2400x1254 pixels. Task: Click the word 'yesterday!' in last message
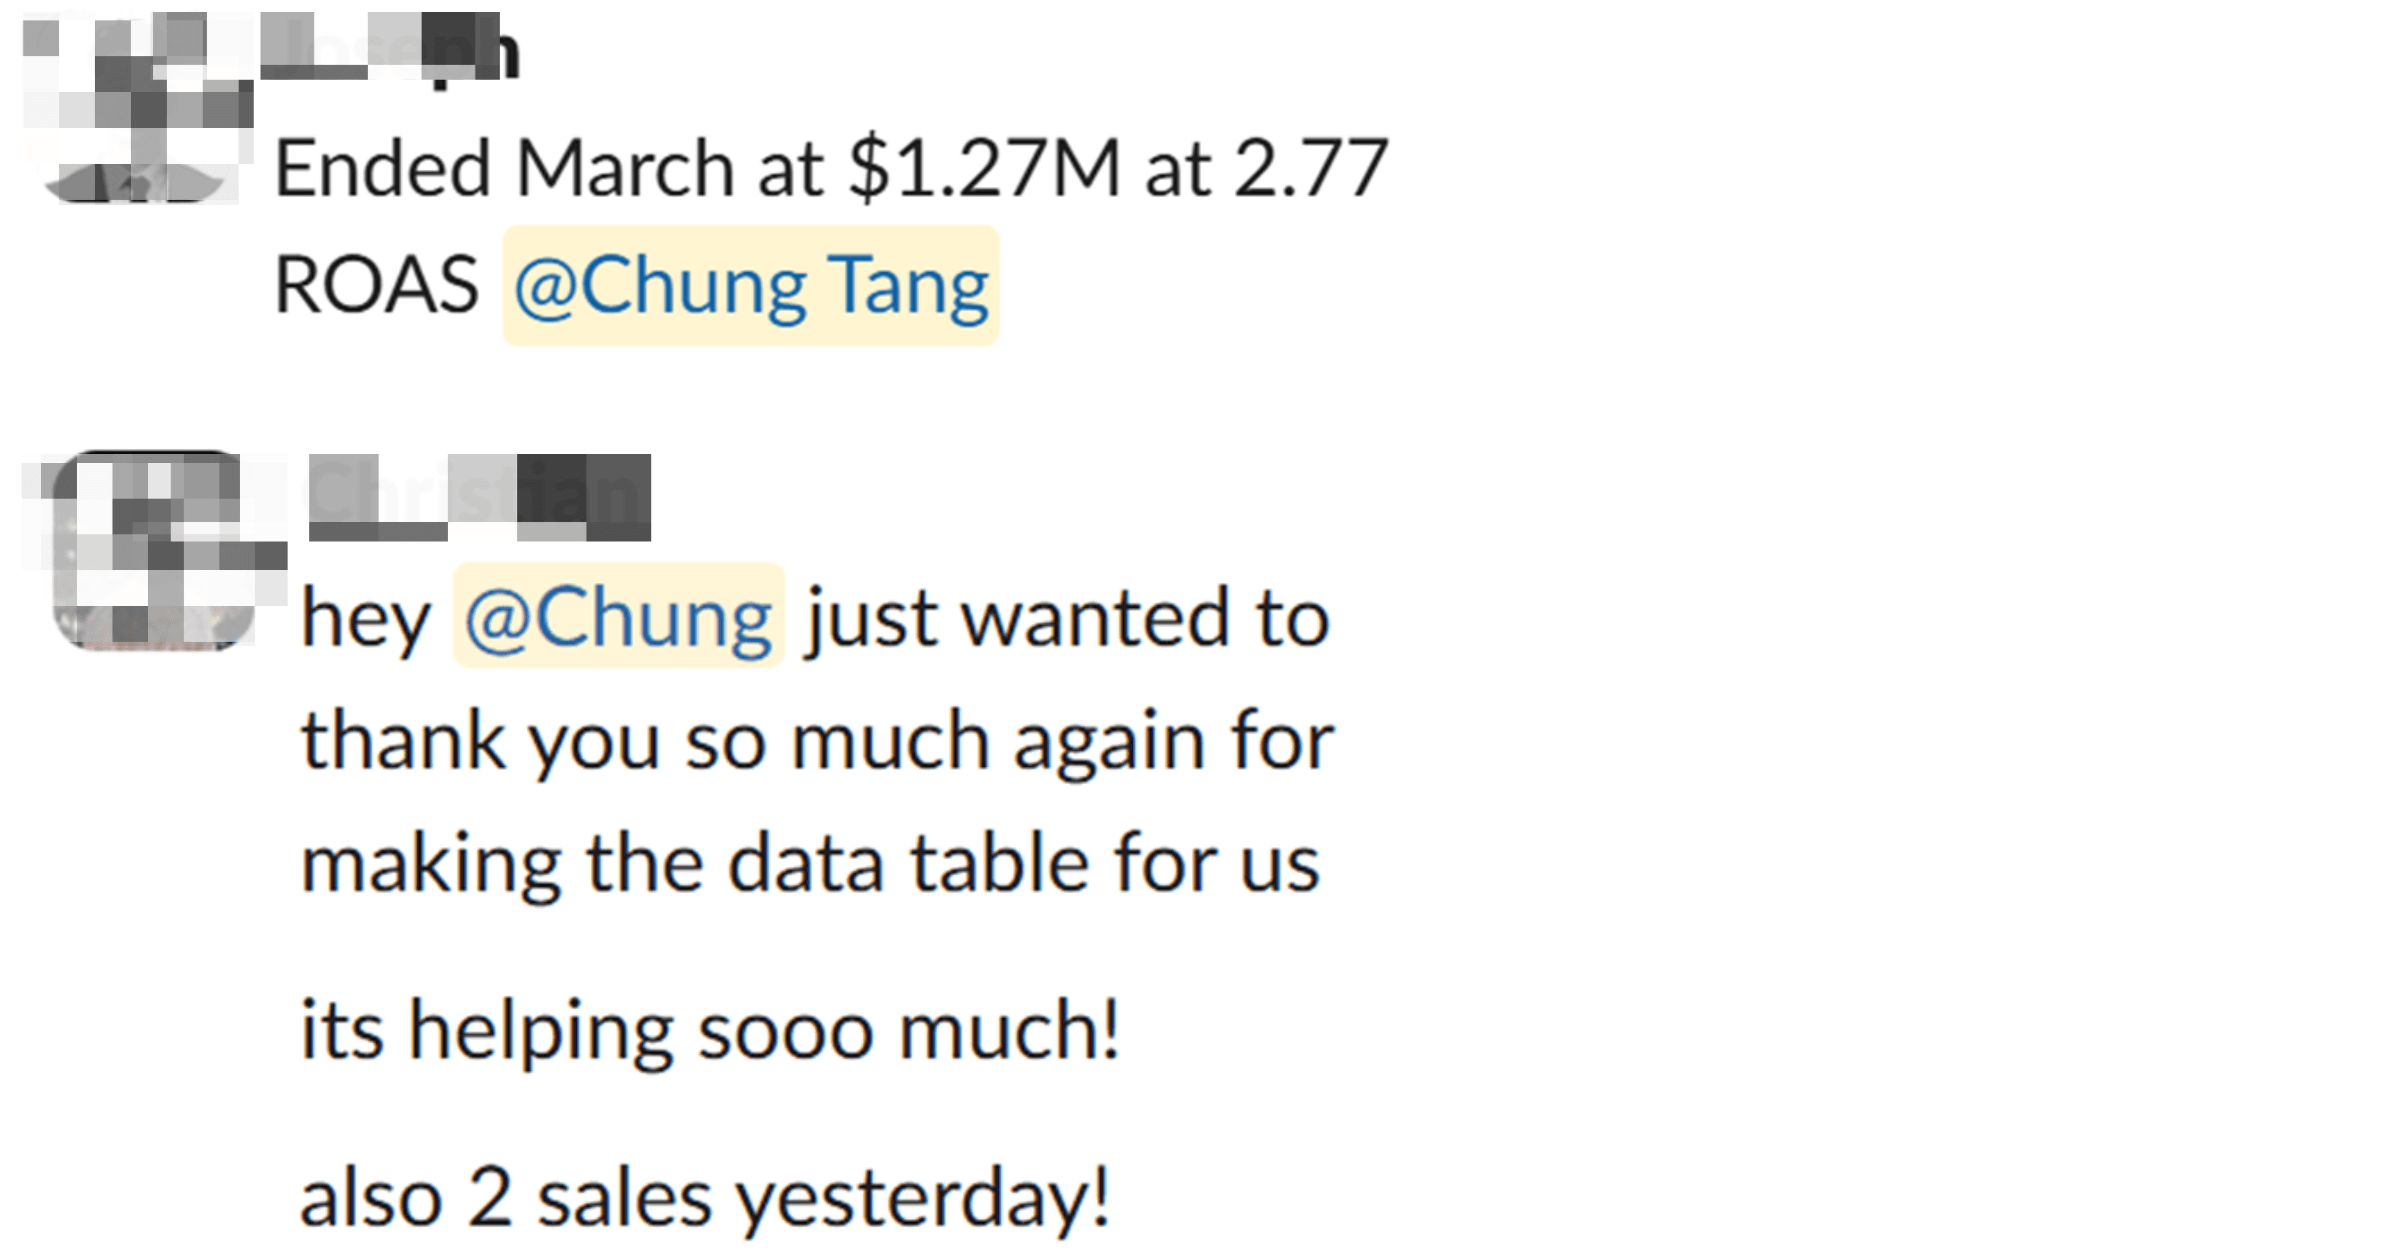coord(922,1198)
